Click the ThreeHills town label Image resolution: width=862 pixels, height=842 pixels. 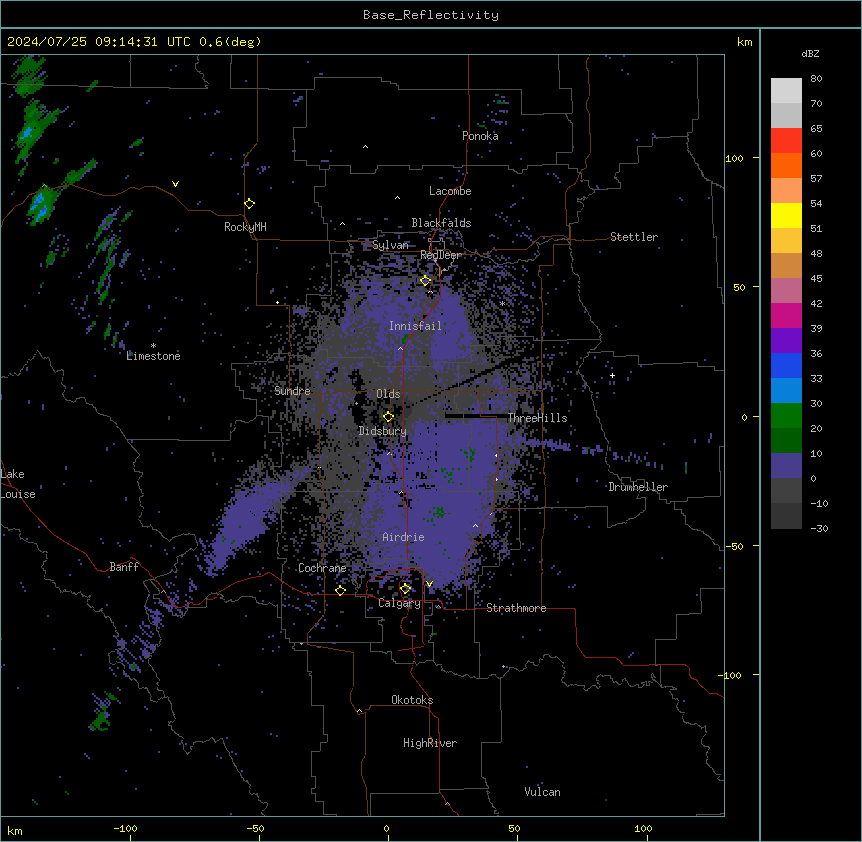point(537,418)
